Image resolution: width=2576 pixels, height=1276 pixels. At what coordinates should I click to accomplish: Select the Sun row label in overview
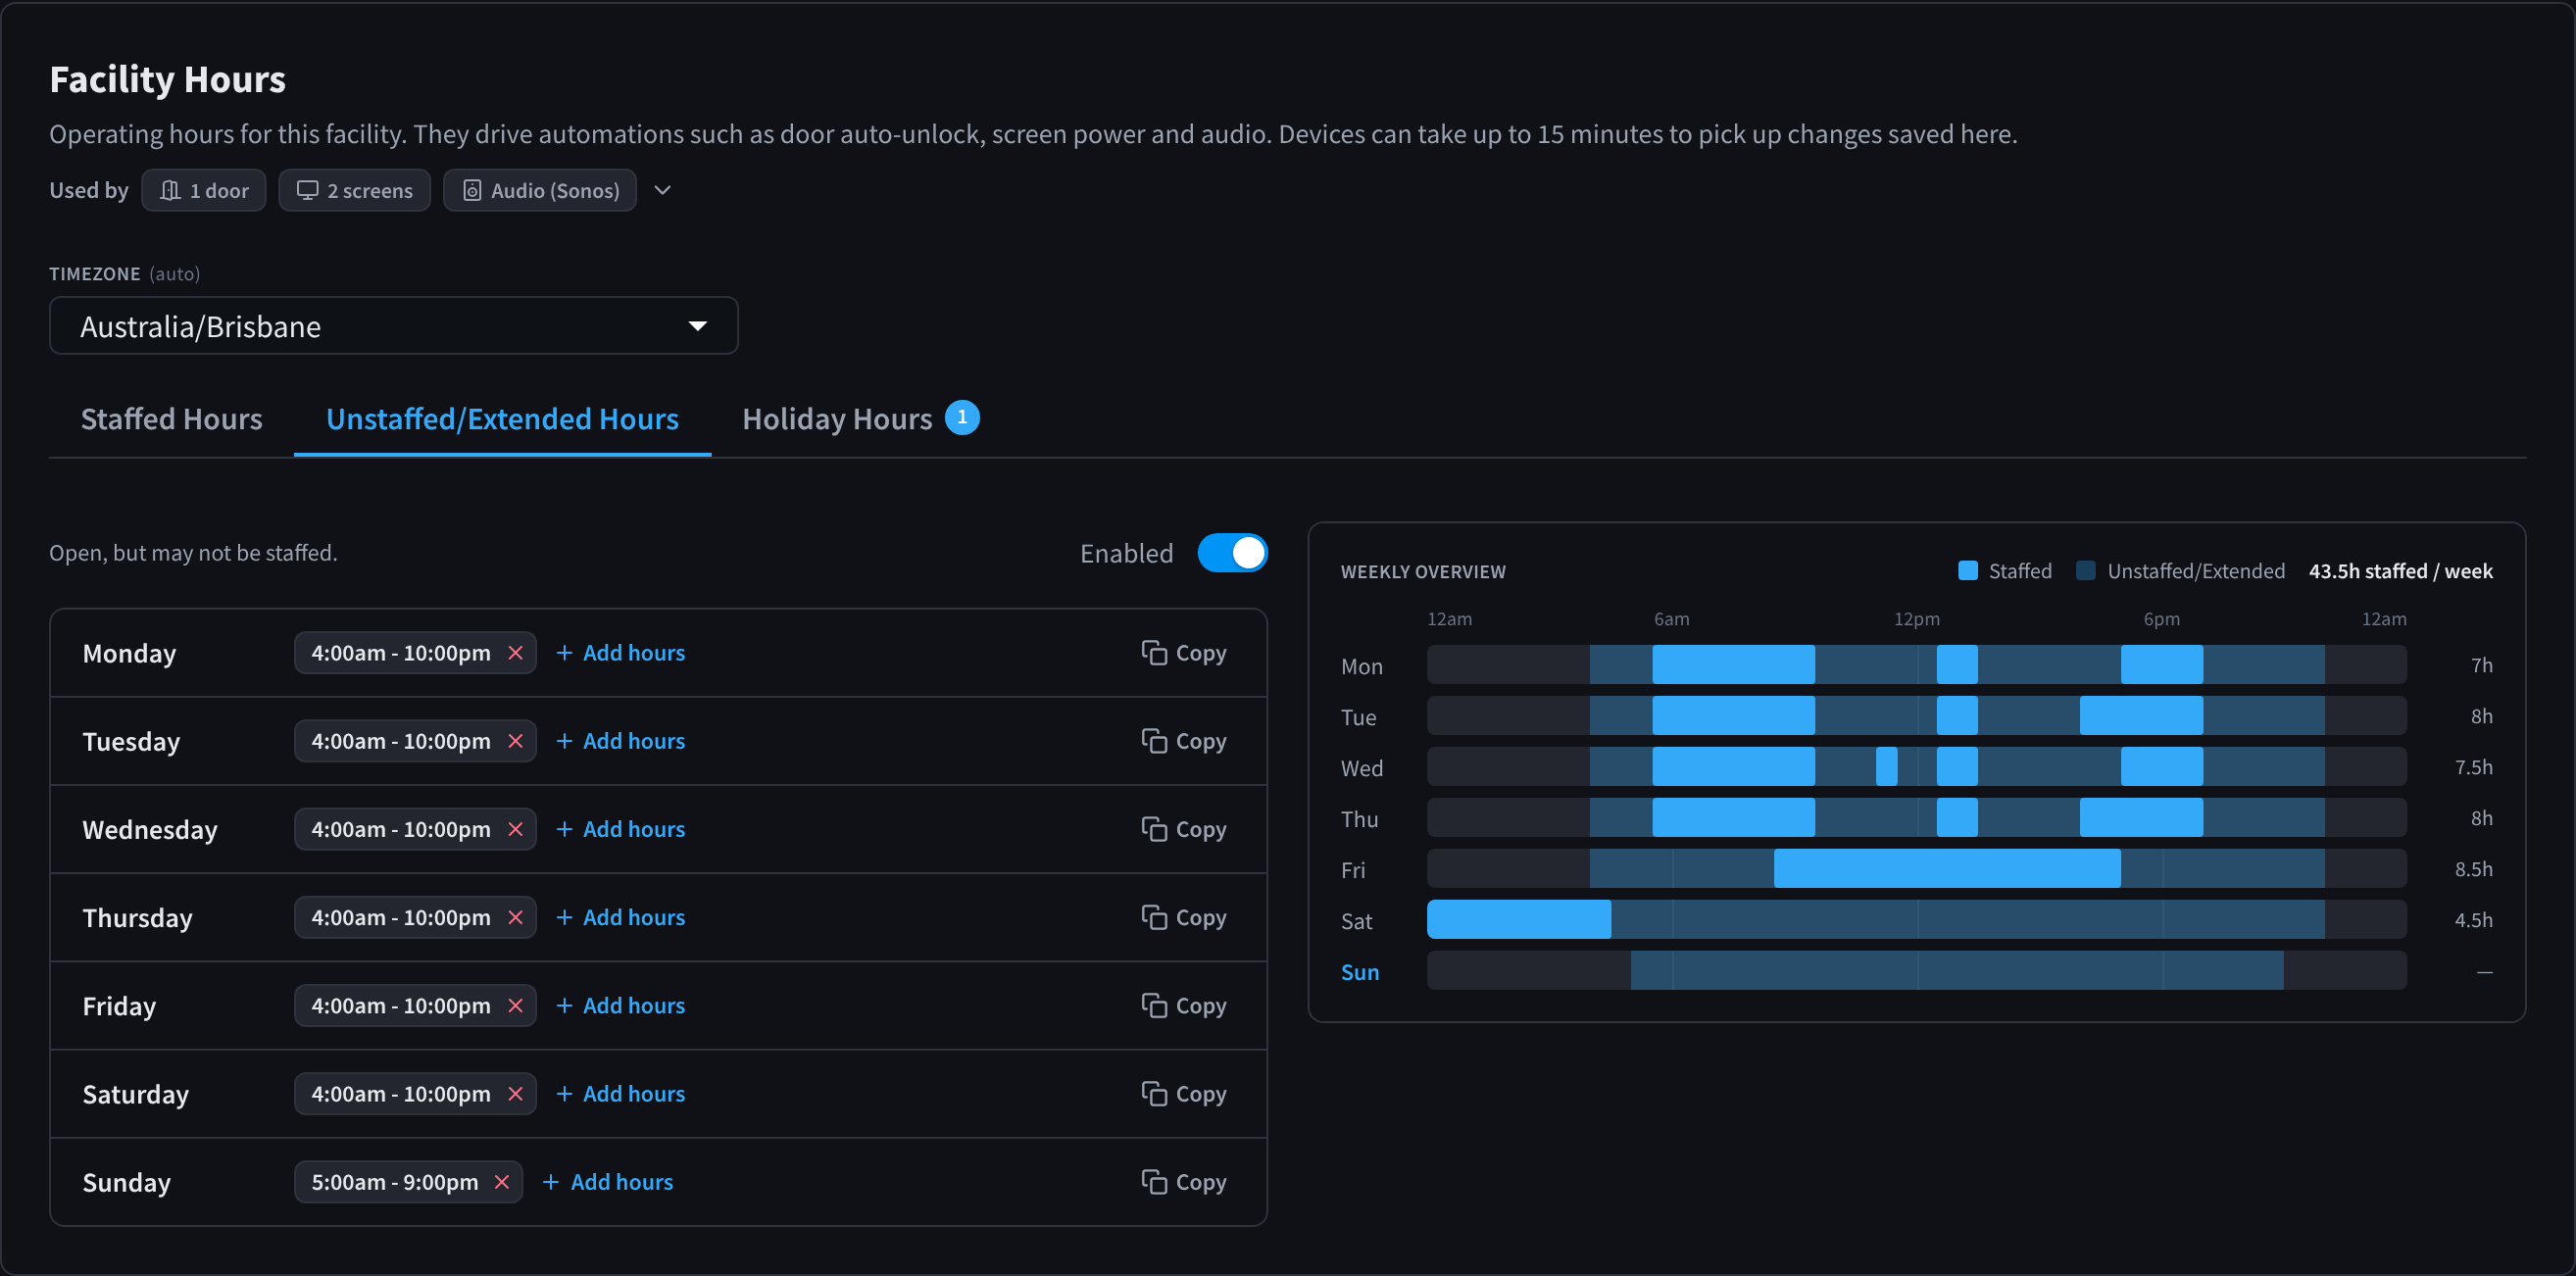1360,972
